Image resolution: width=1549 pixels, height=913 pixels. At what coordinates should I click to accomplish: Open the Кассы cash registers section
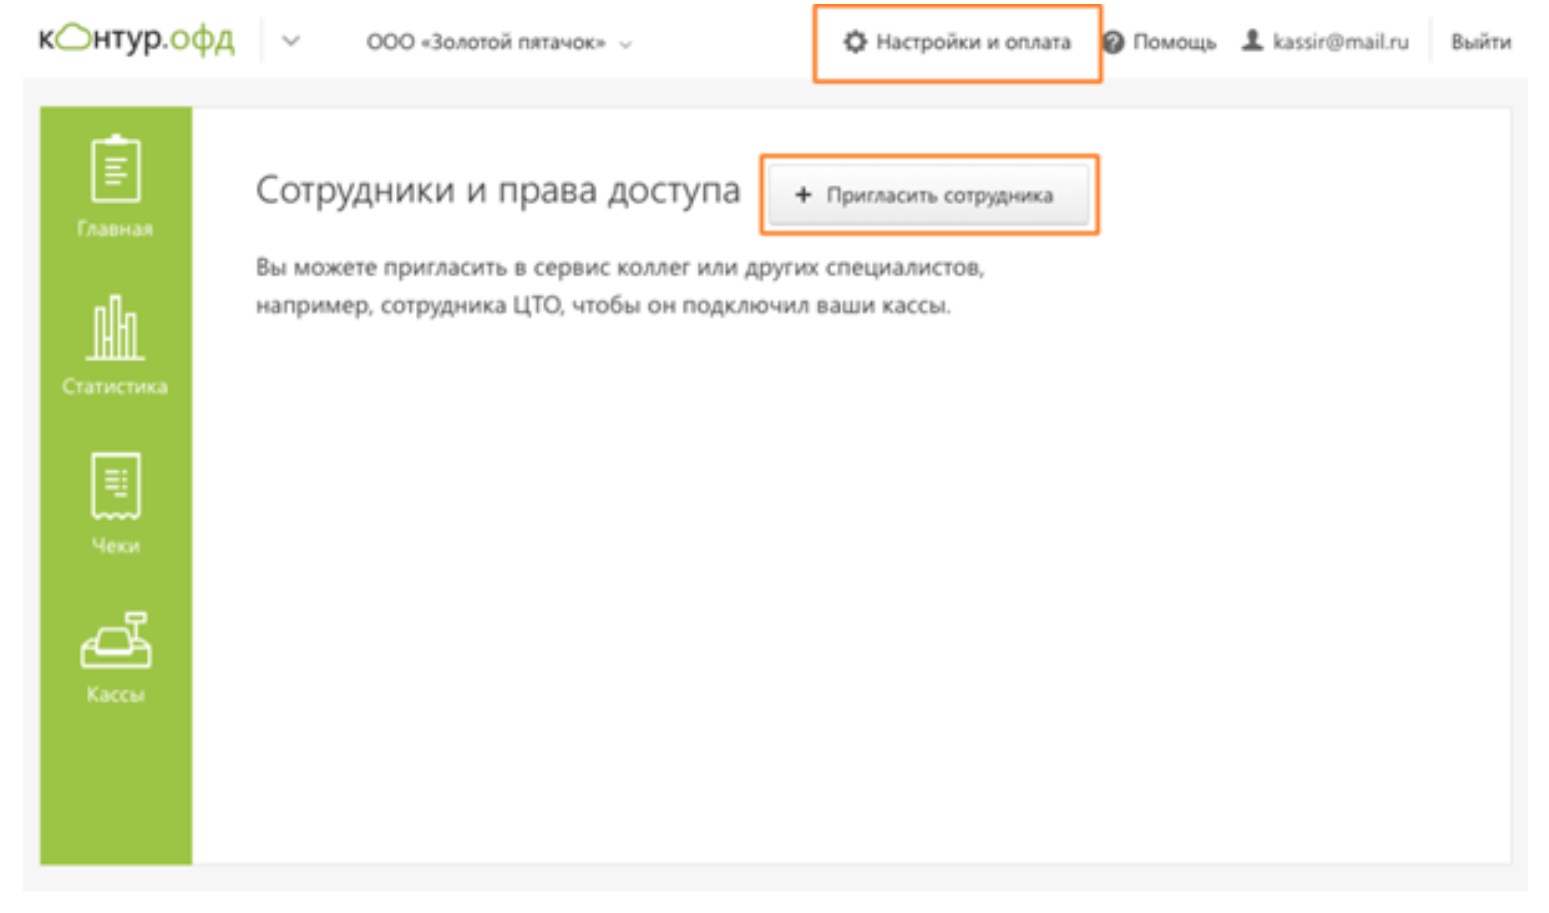pos(115,658)
